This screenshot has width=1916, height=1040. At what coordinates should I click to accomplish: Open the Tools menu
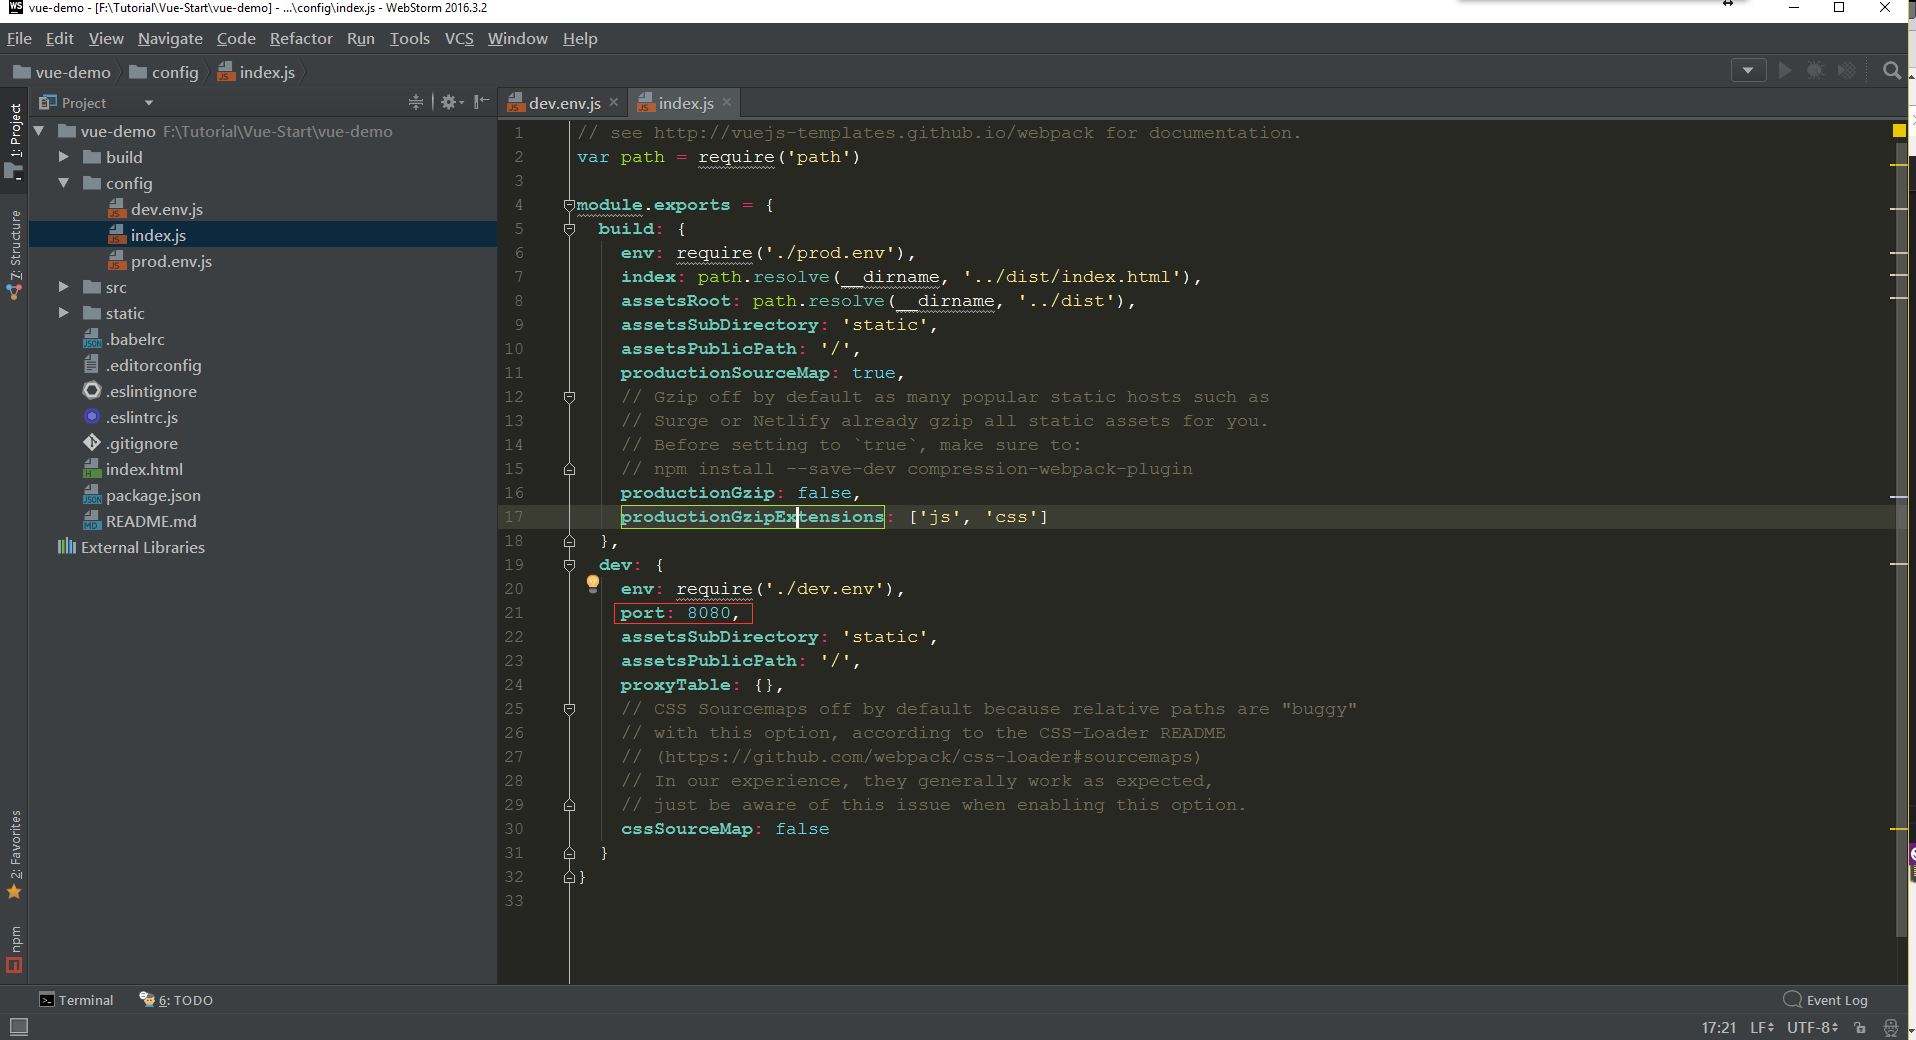409,39
